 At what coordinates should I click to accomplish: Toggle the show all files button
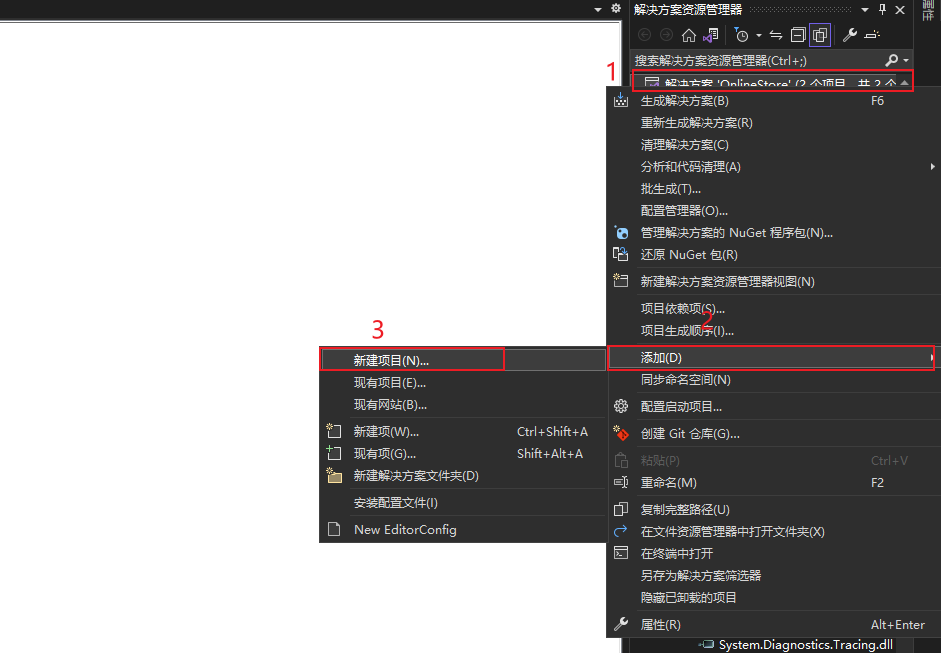click(x=820, y=35)
